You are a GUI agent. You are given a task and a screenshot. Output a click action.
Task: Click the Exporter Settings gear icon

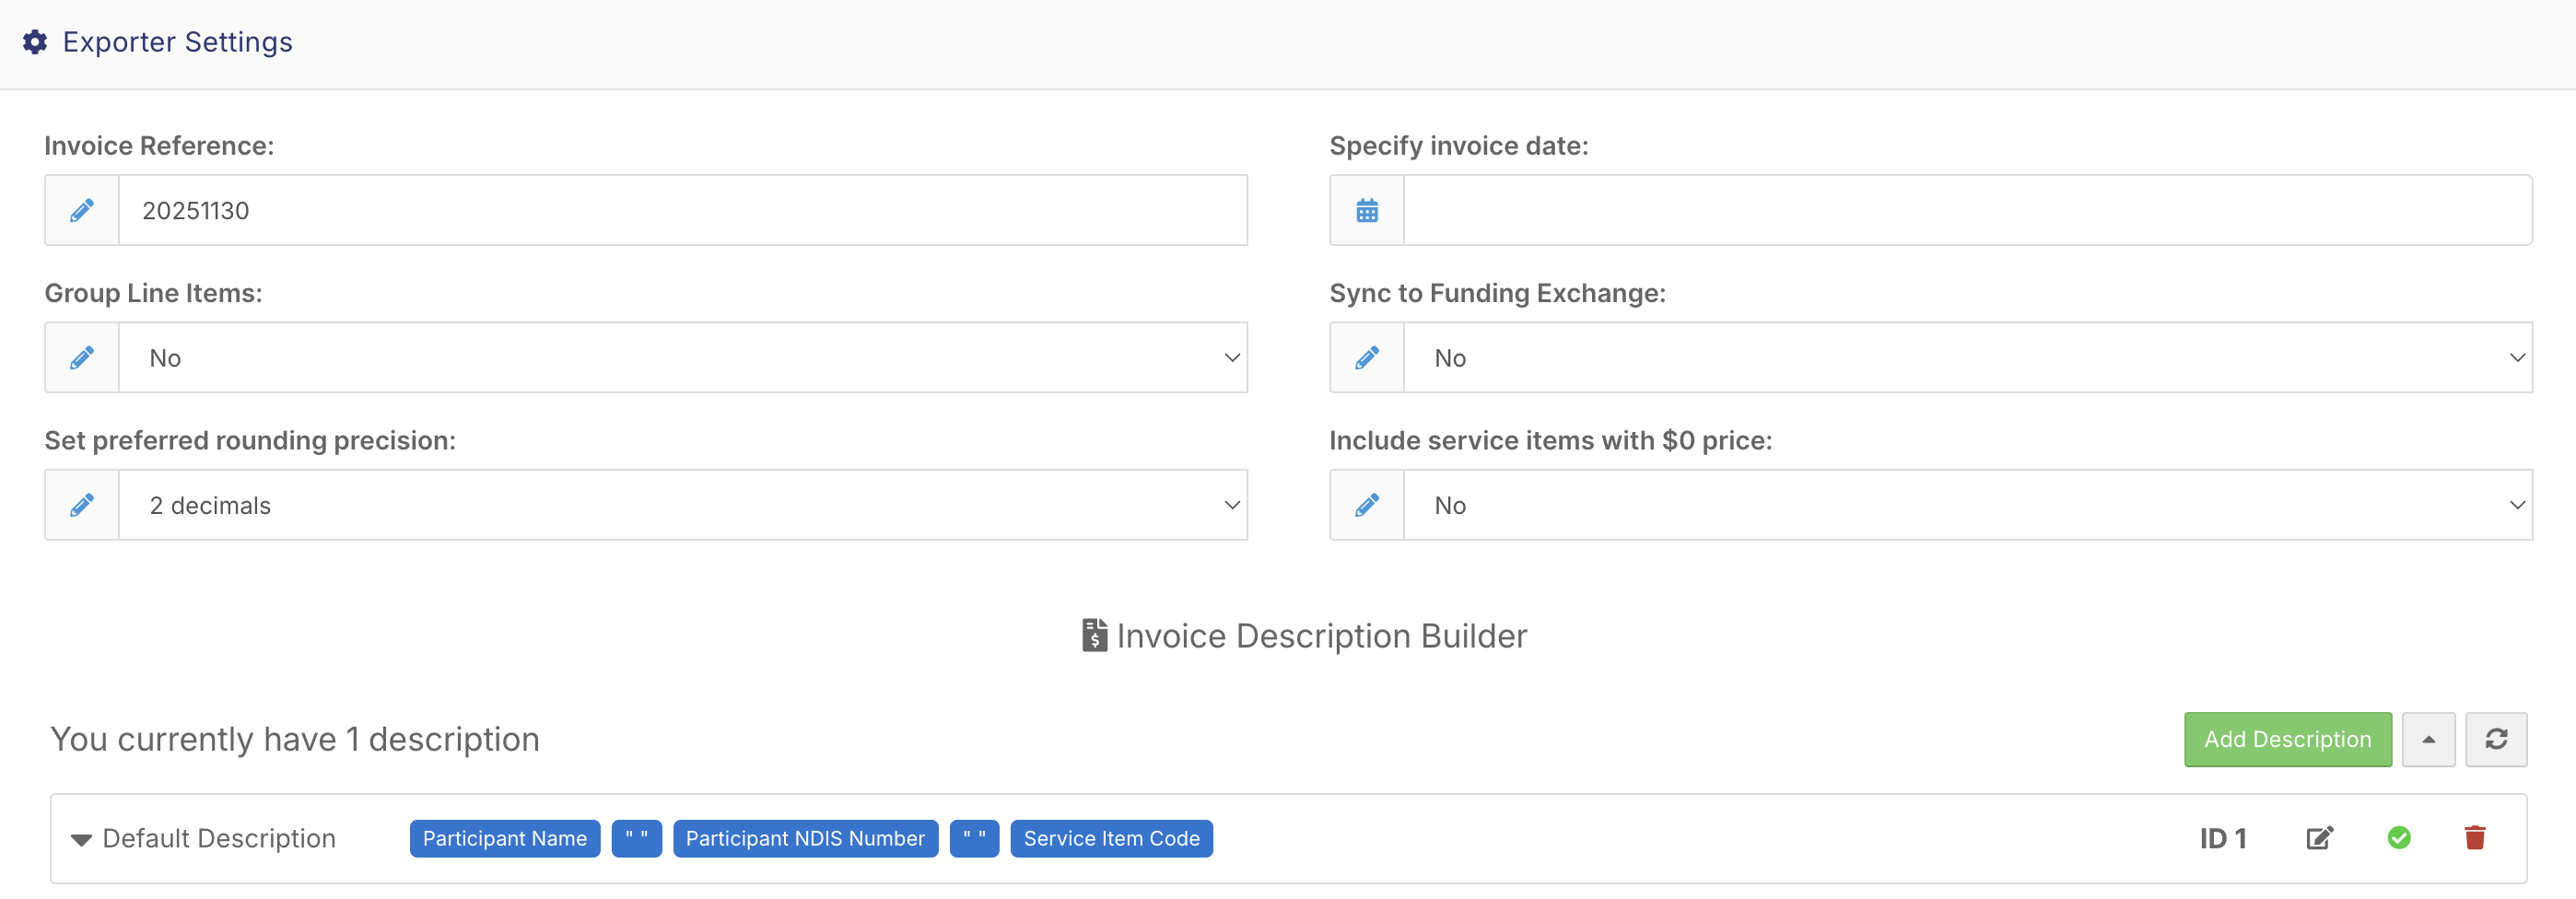(35, 42)
